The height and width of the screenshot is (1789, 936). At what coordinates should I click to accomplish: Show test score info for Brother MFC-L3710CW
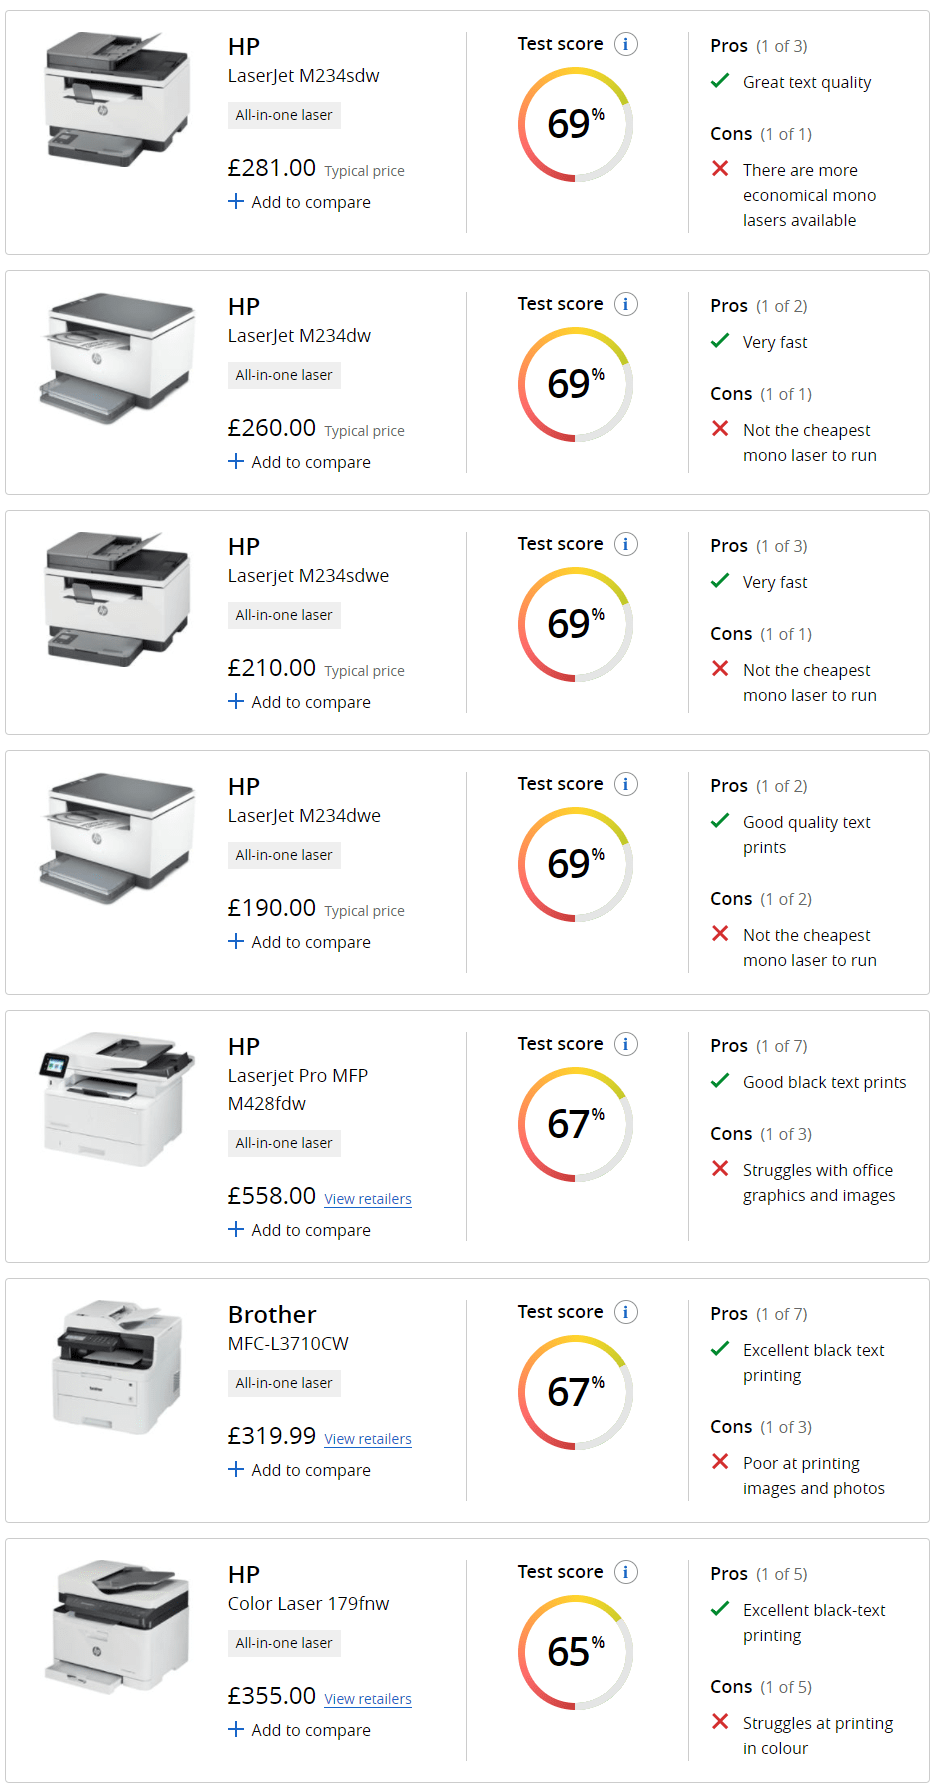(x=626, y=1312)
